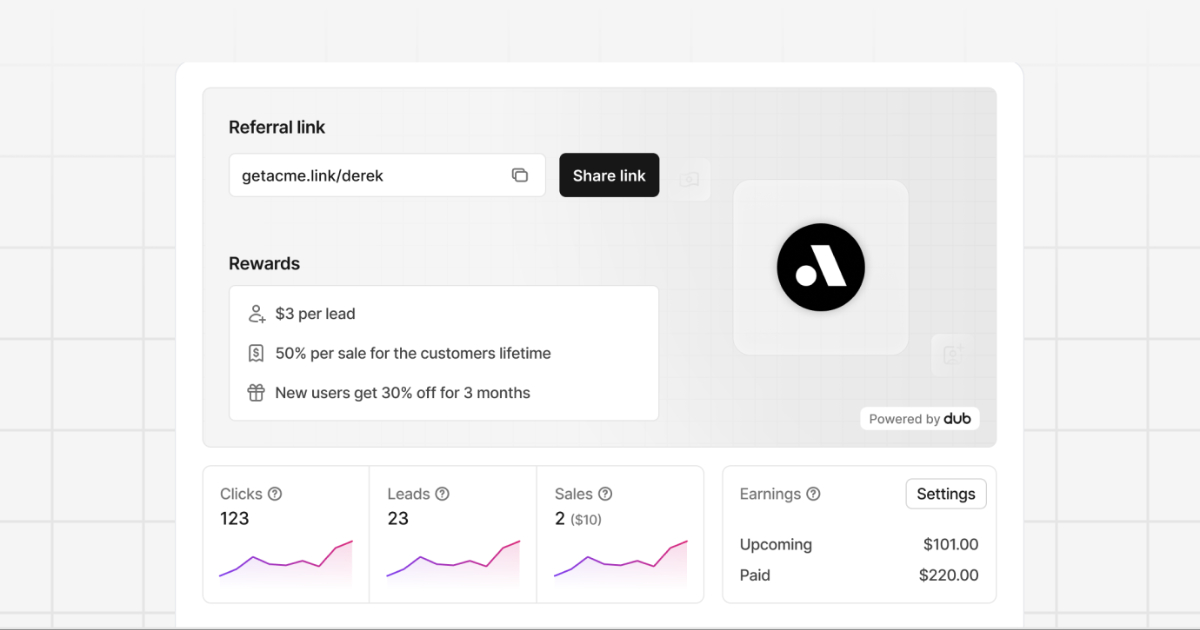Open the Earnings help tooltip icon
The width and height of the screenshot is (1200, 630).
tap(813, 494)
